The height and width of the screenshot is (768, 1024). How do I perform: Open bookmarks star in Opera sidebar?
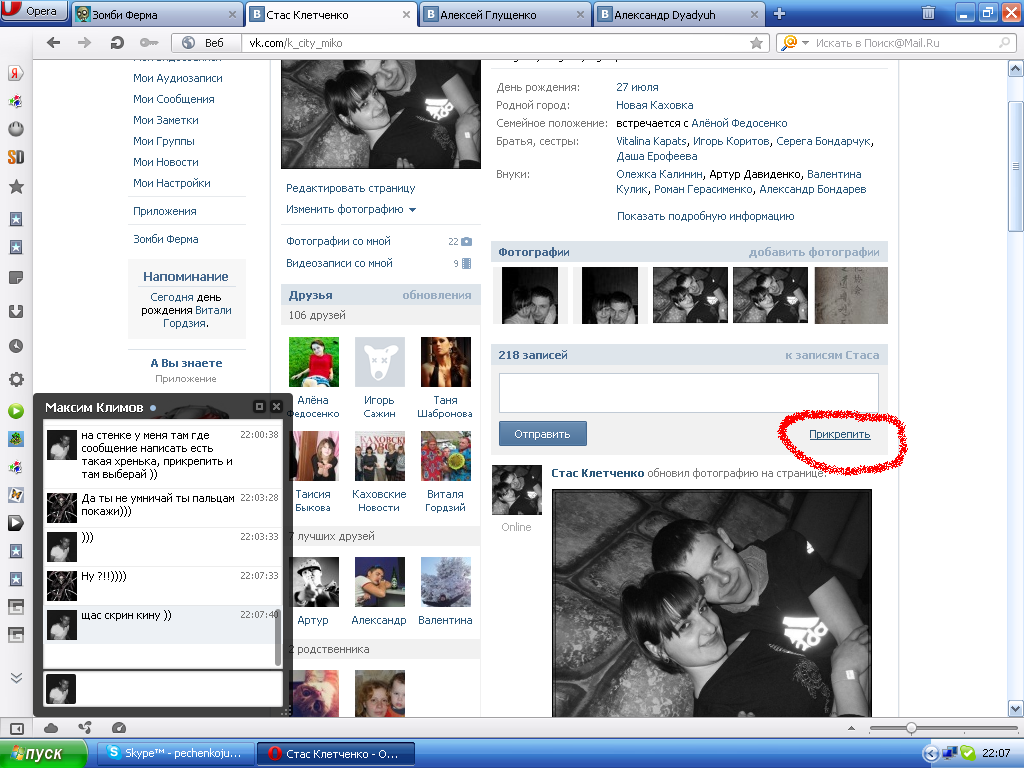coord(16,187)
